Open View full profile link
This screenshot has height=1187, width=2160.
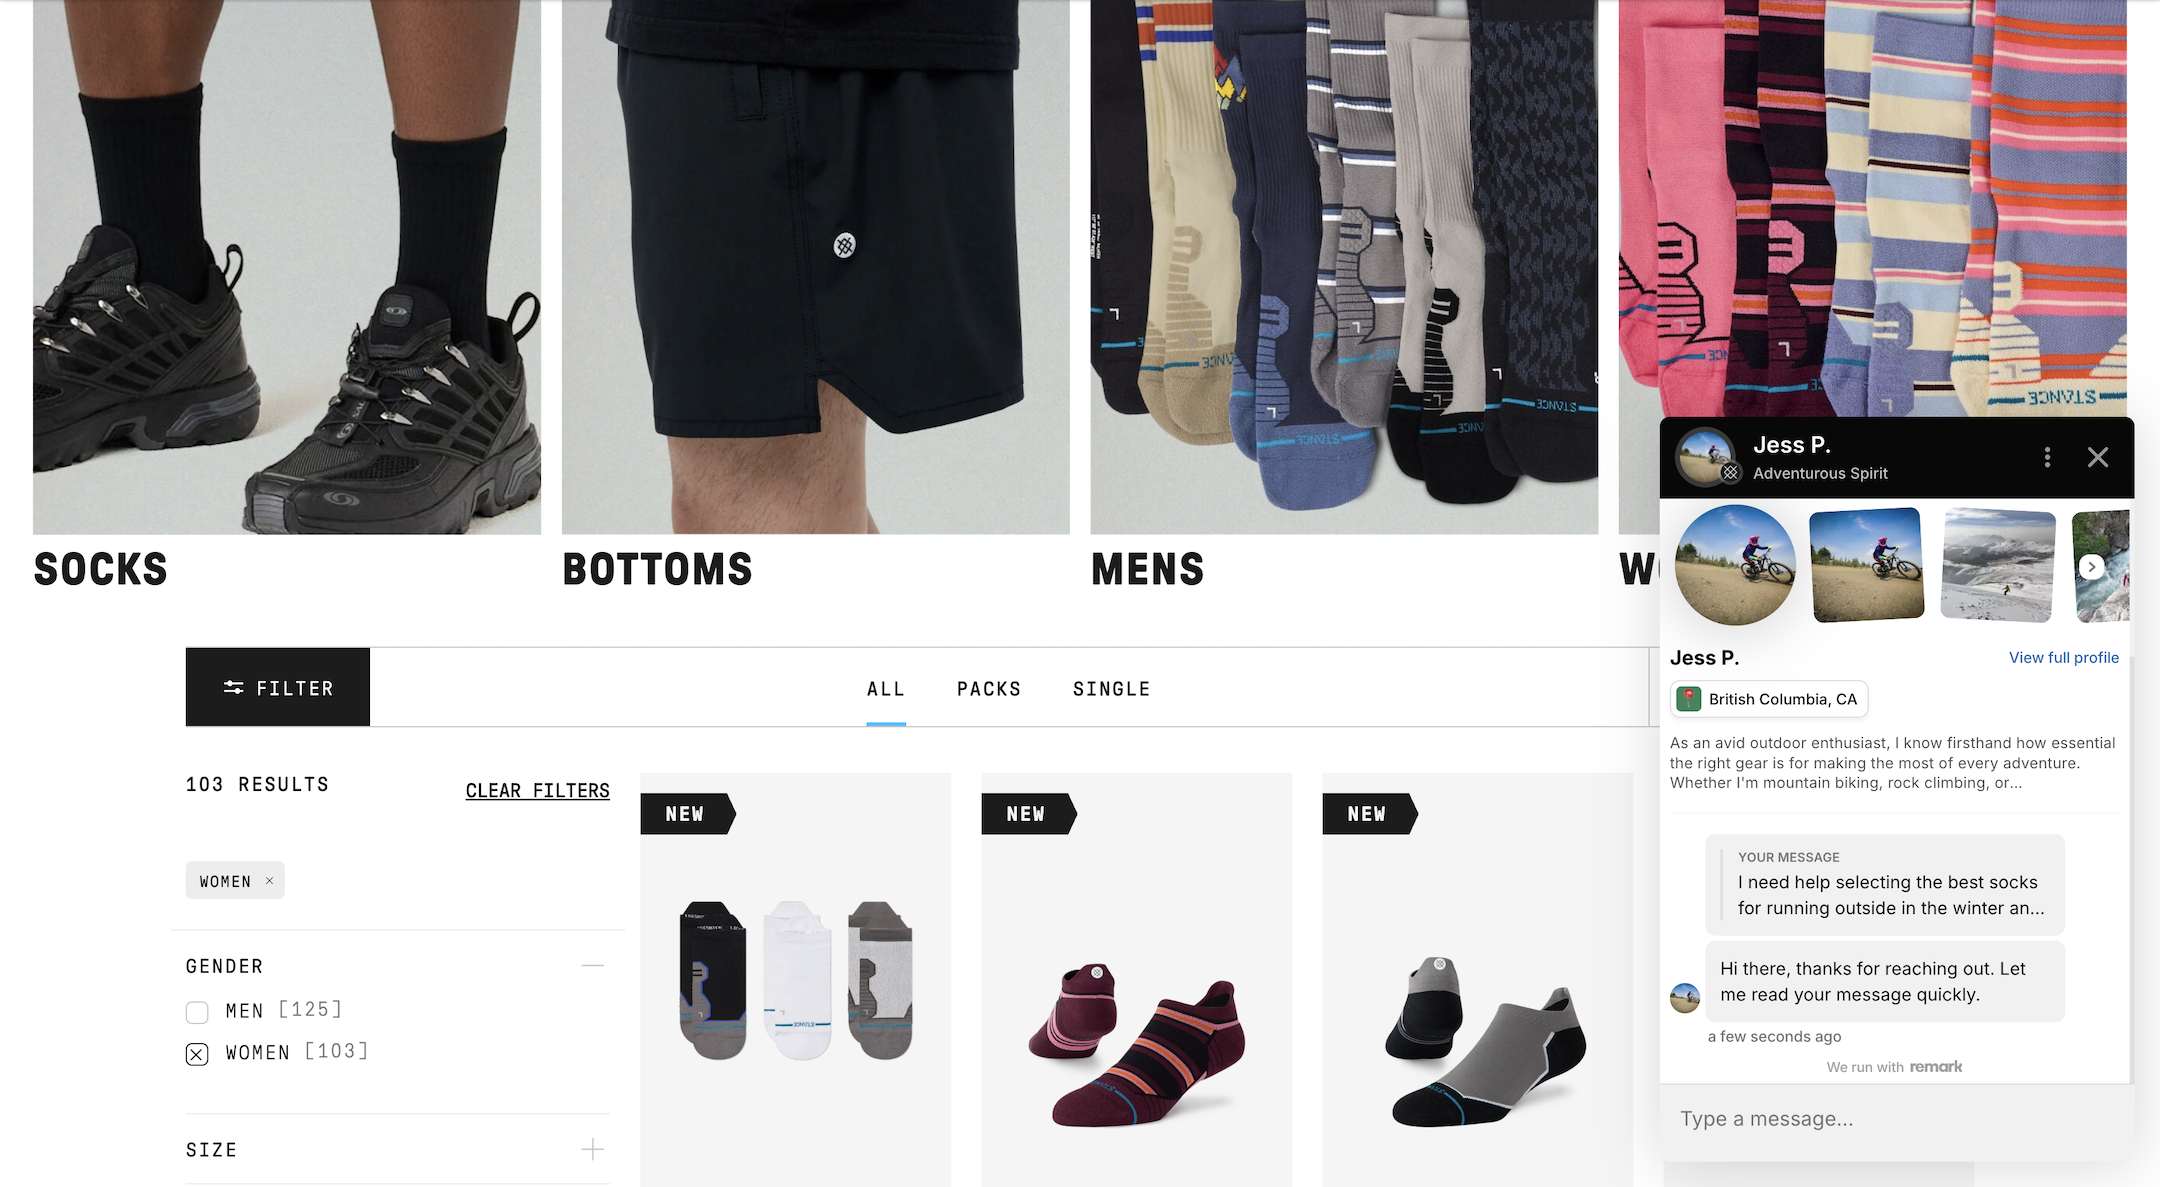coord(2064,657)
